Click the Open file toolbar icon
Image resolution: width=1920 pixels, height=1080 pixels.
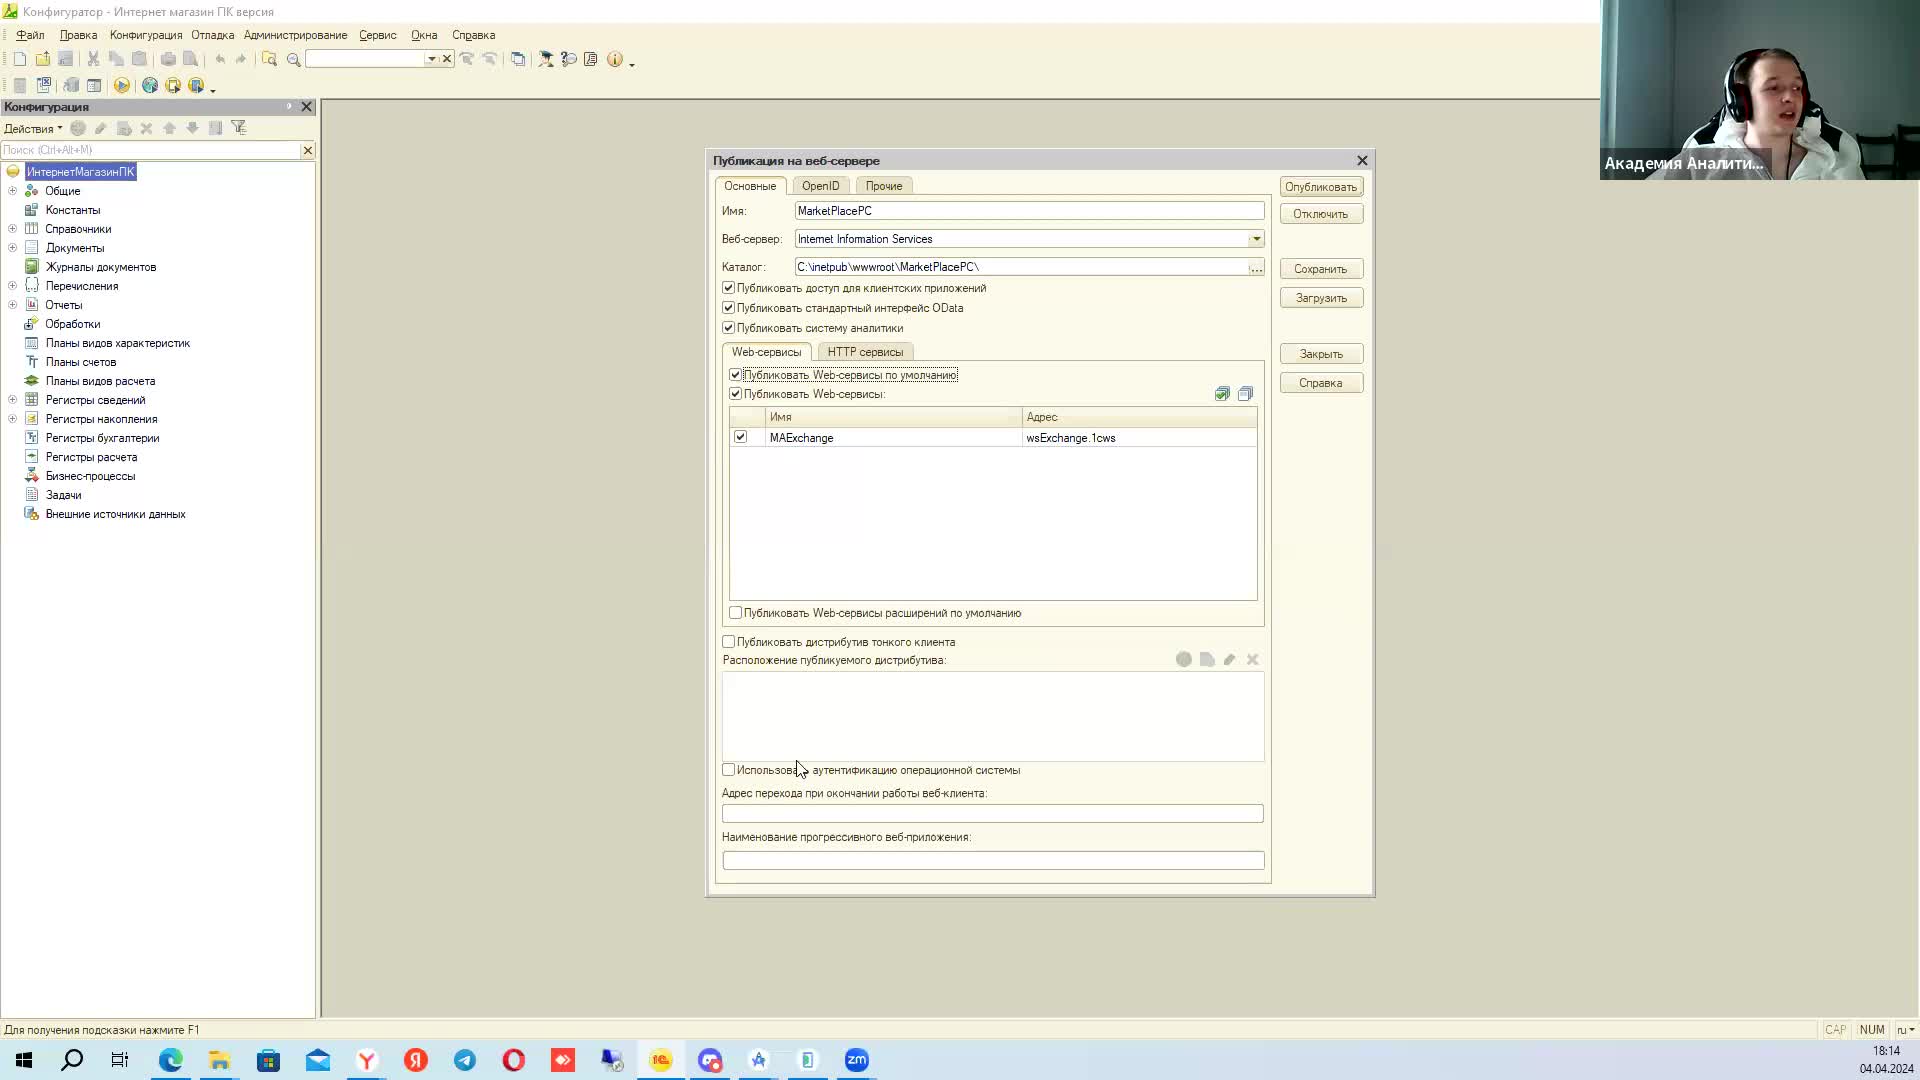click(x=42, y=59)
